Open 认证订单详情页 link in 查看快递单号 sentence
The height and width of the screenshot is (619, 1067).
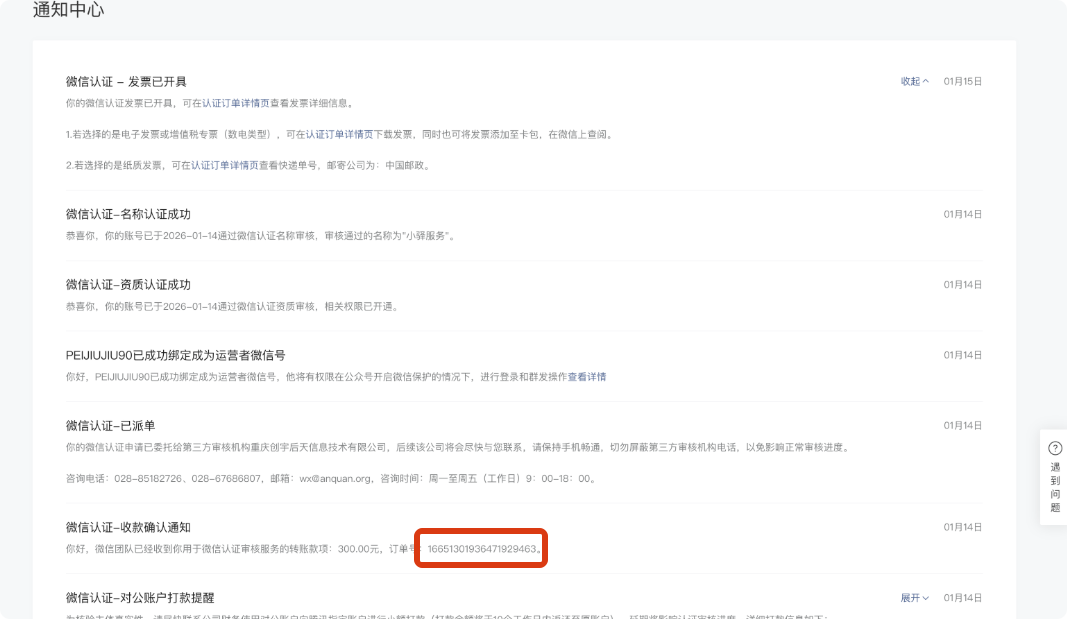[225, 165]
